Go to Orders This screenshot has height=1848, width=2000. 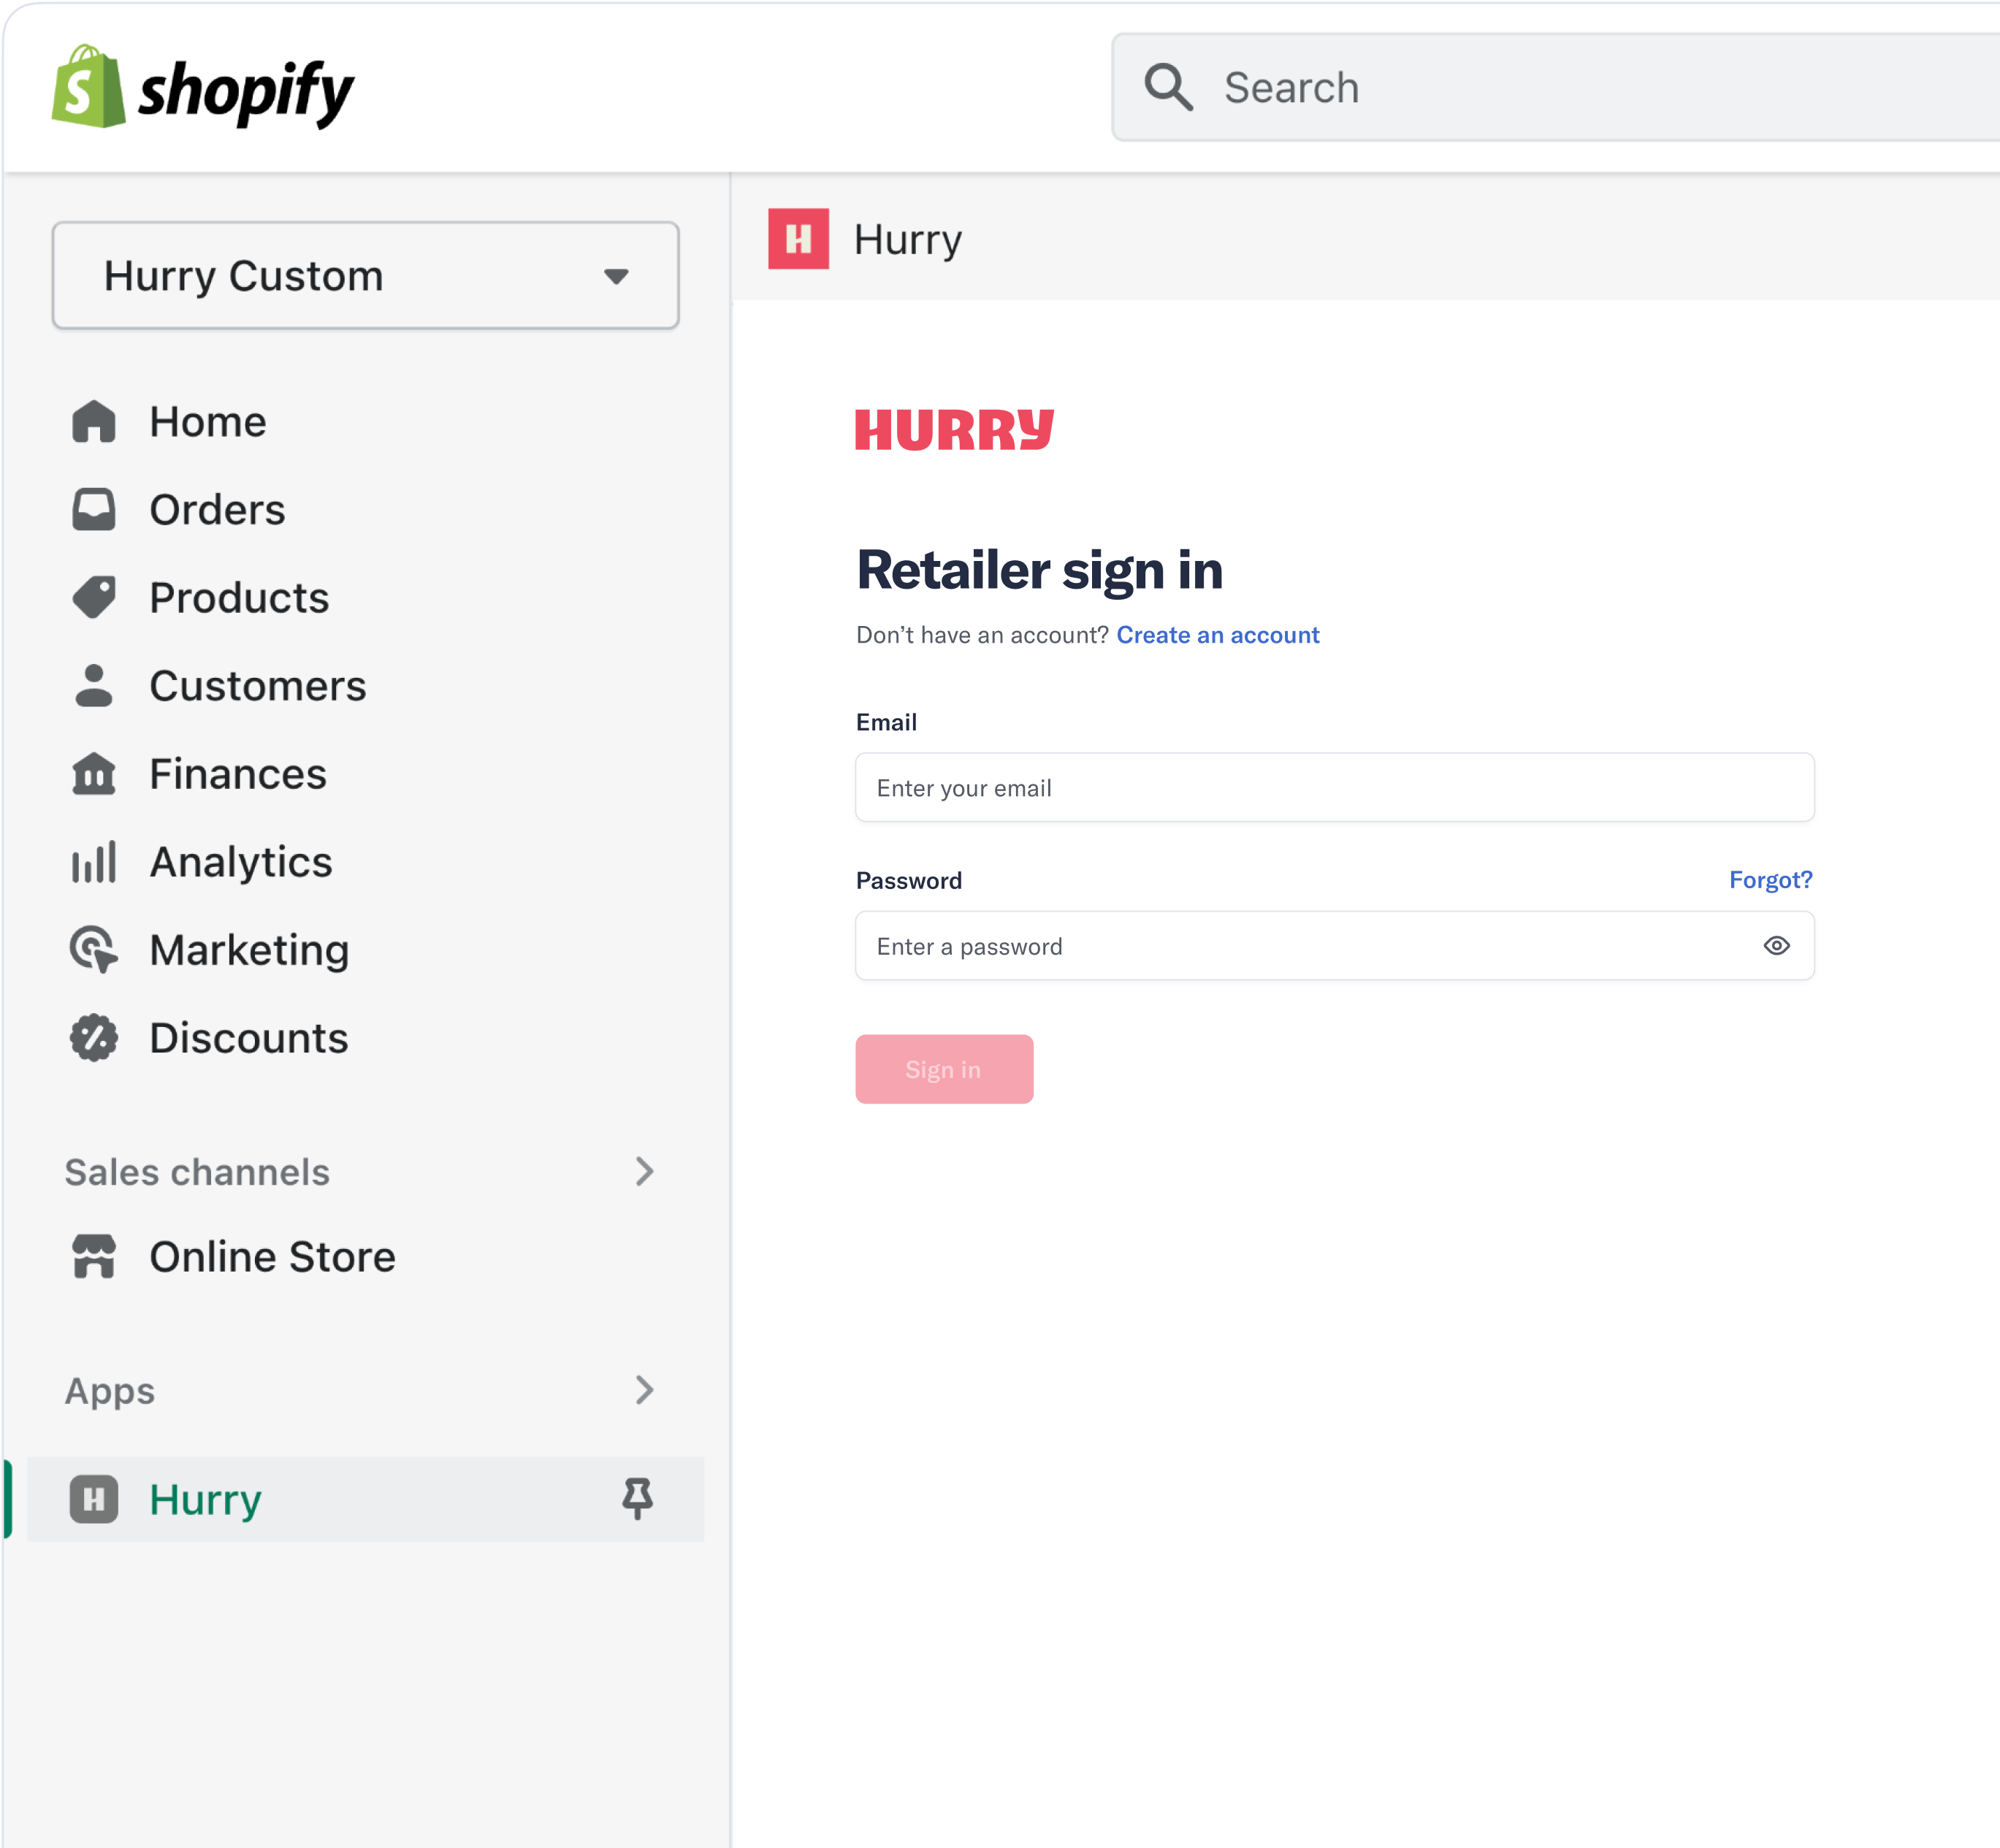tap(217, 509)
